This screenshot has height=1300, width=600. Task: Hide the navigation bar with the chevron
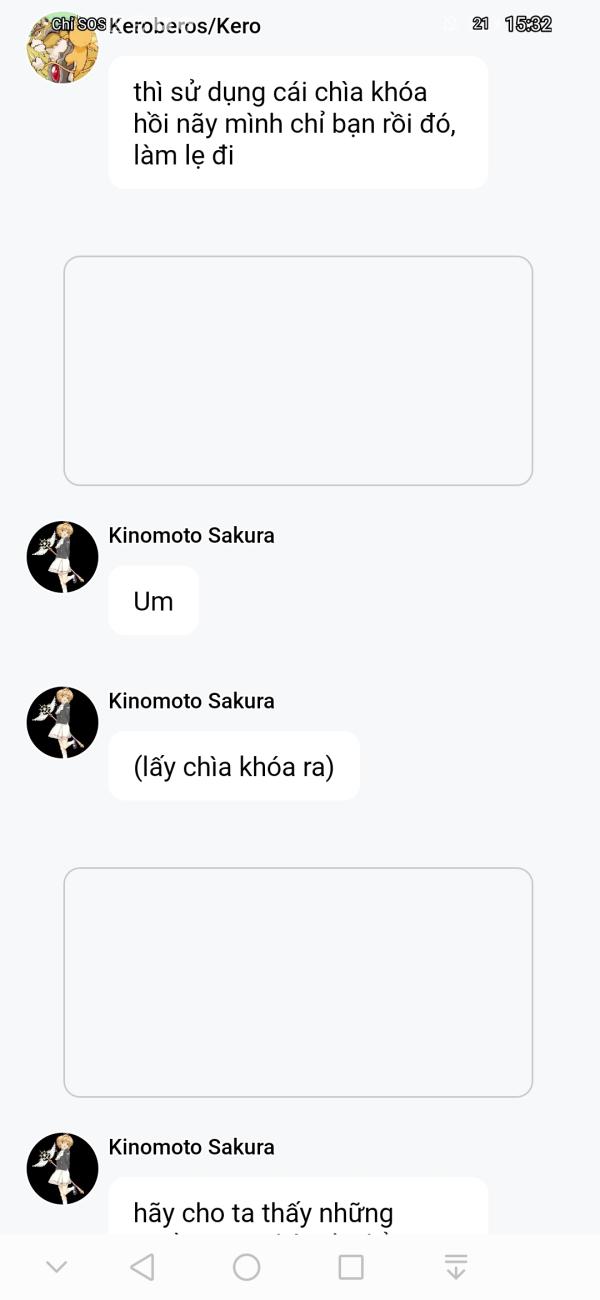click(x=57, y=1267)
